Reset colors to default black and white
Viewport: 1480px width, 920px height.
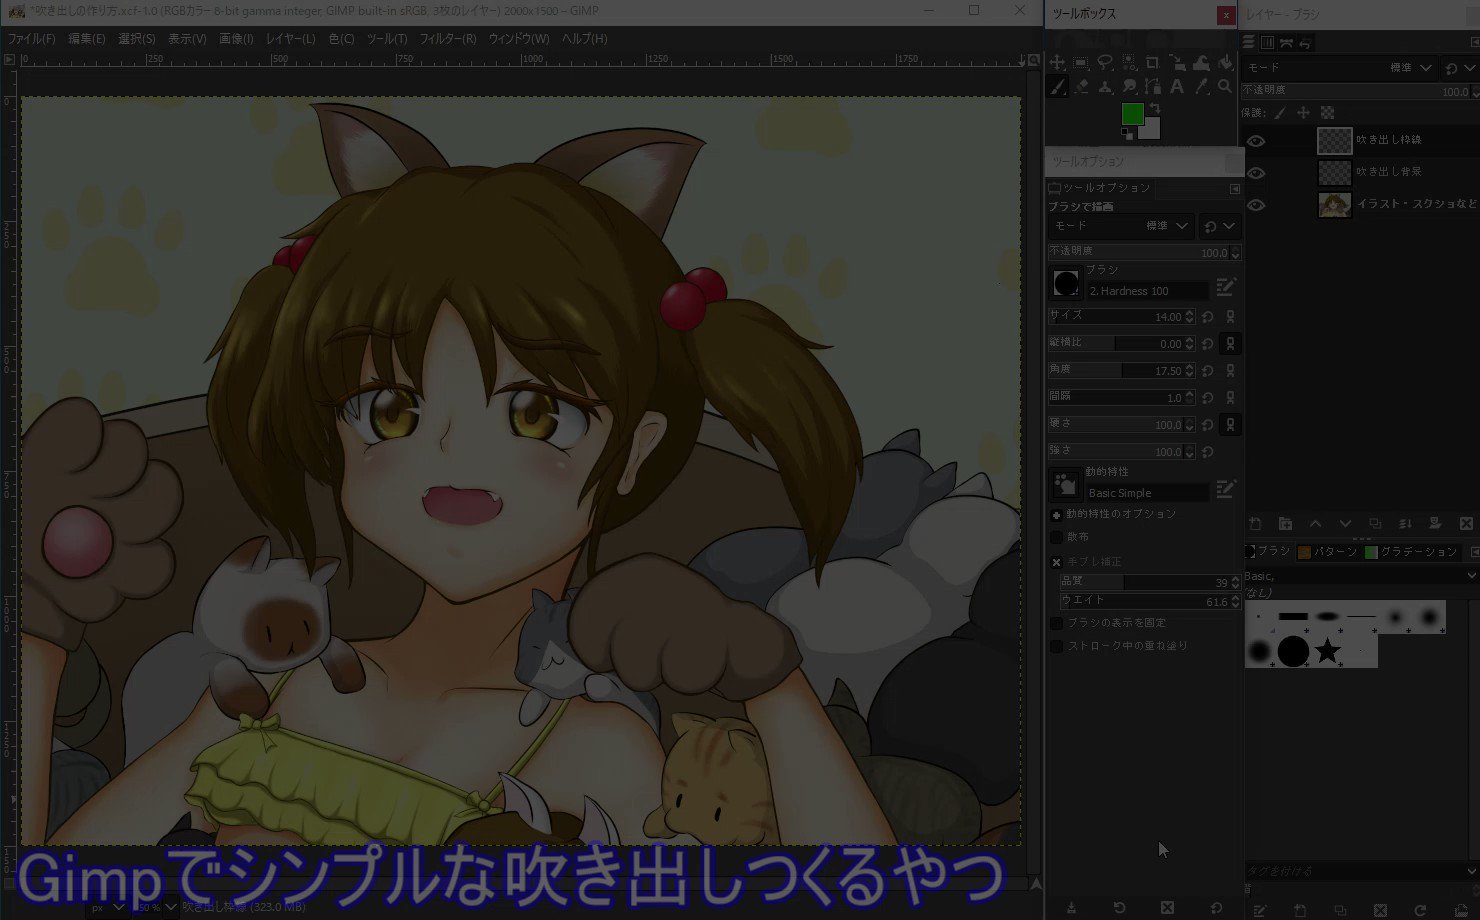point(1127,134)
